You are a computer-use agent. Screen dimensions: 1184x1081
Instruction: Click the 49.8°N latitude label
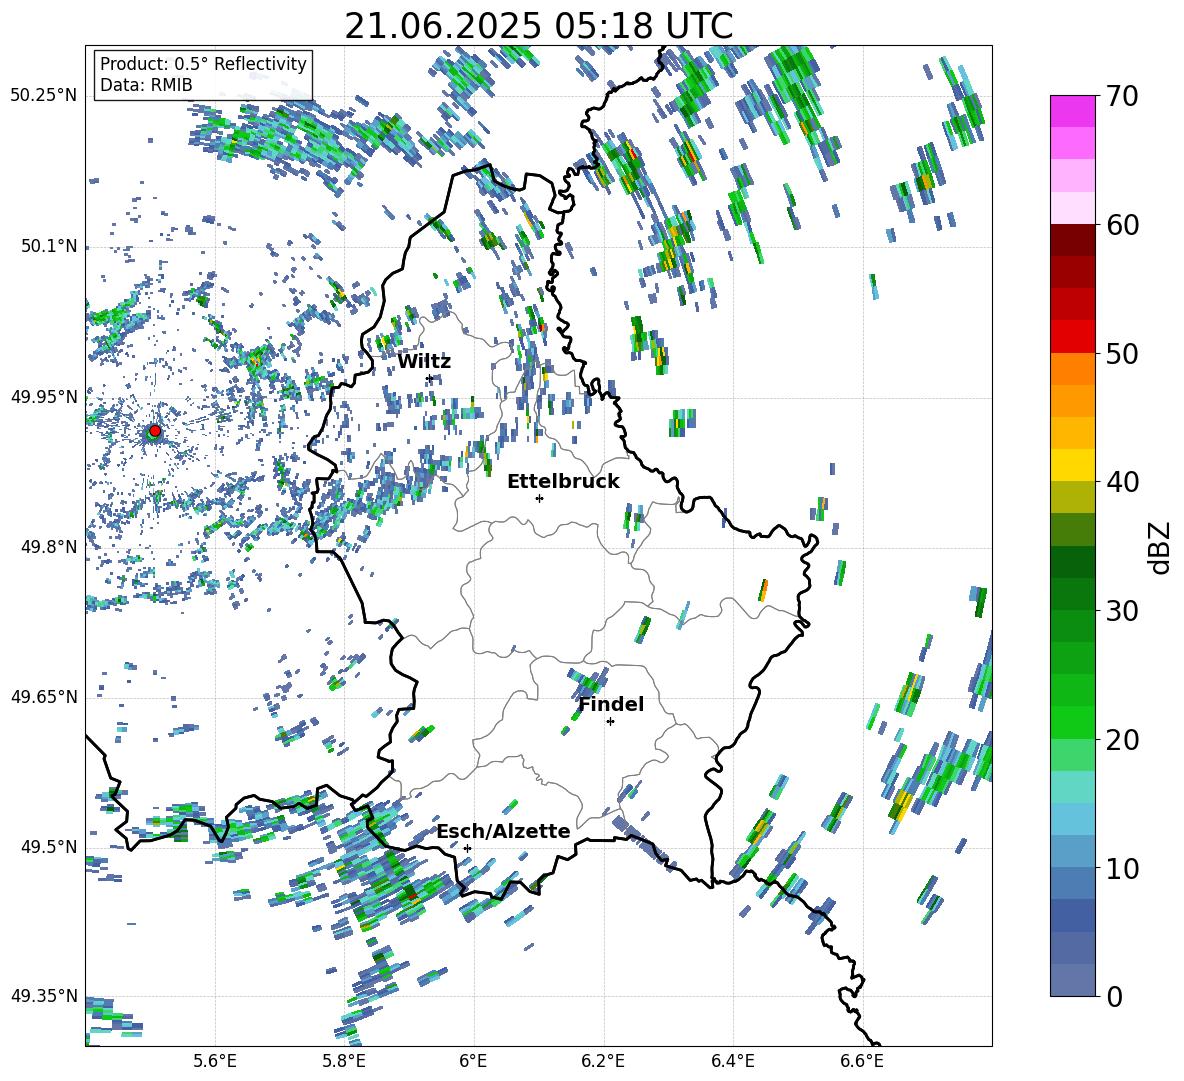coord(48,547)
